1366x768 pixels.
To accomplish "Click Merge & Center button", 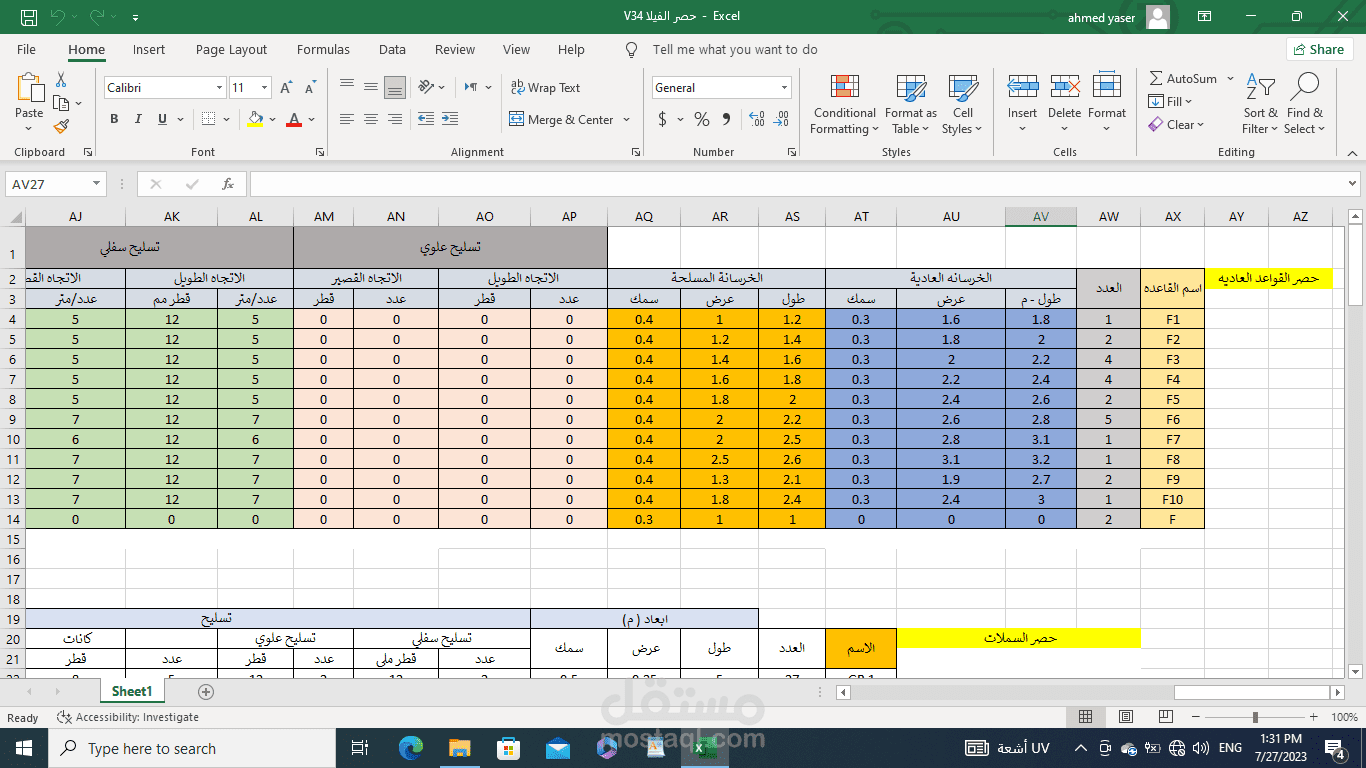I will click(562, 119).
